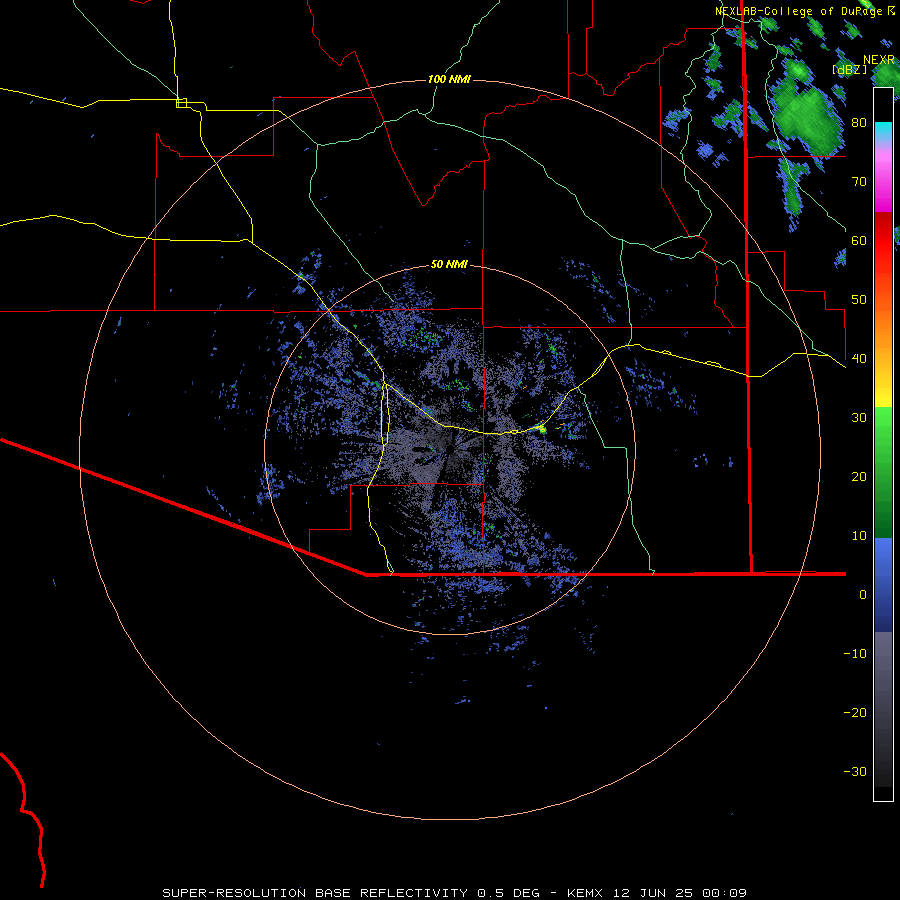Screen dimensions: 900x900
Task: Click the -30 value on the dBZ scale
Action: (x=855, y=772)
